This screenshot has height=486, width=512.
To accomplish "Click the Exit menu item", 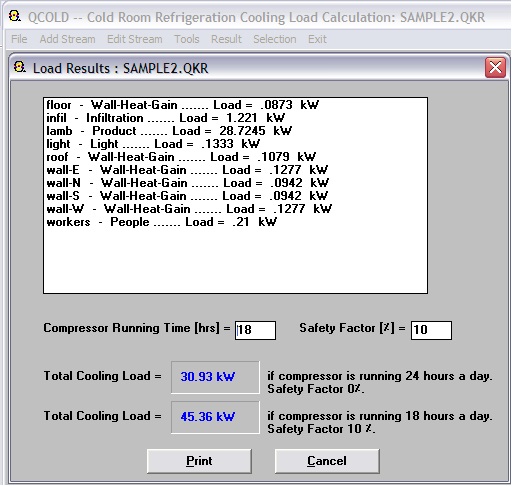I will pos(317,39).
